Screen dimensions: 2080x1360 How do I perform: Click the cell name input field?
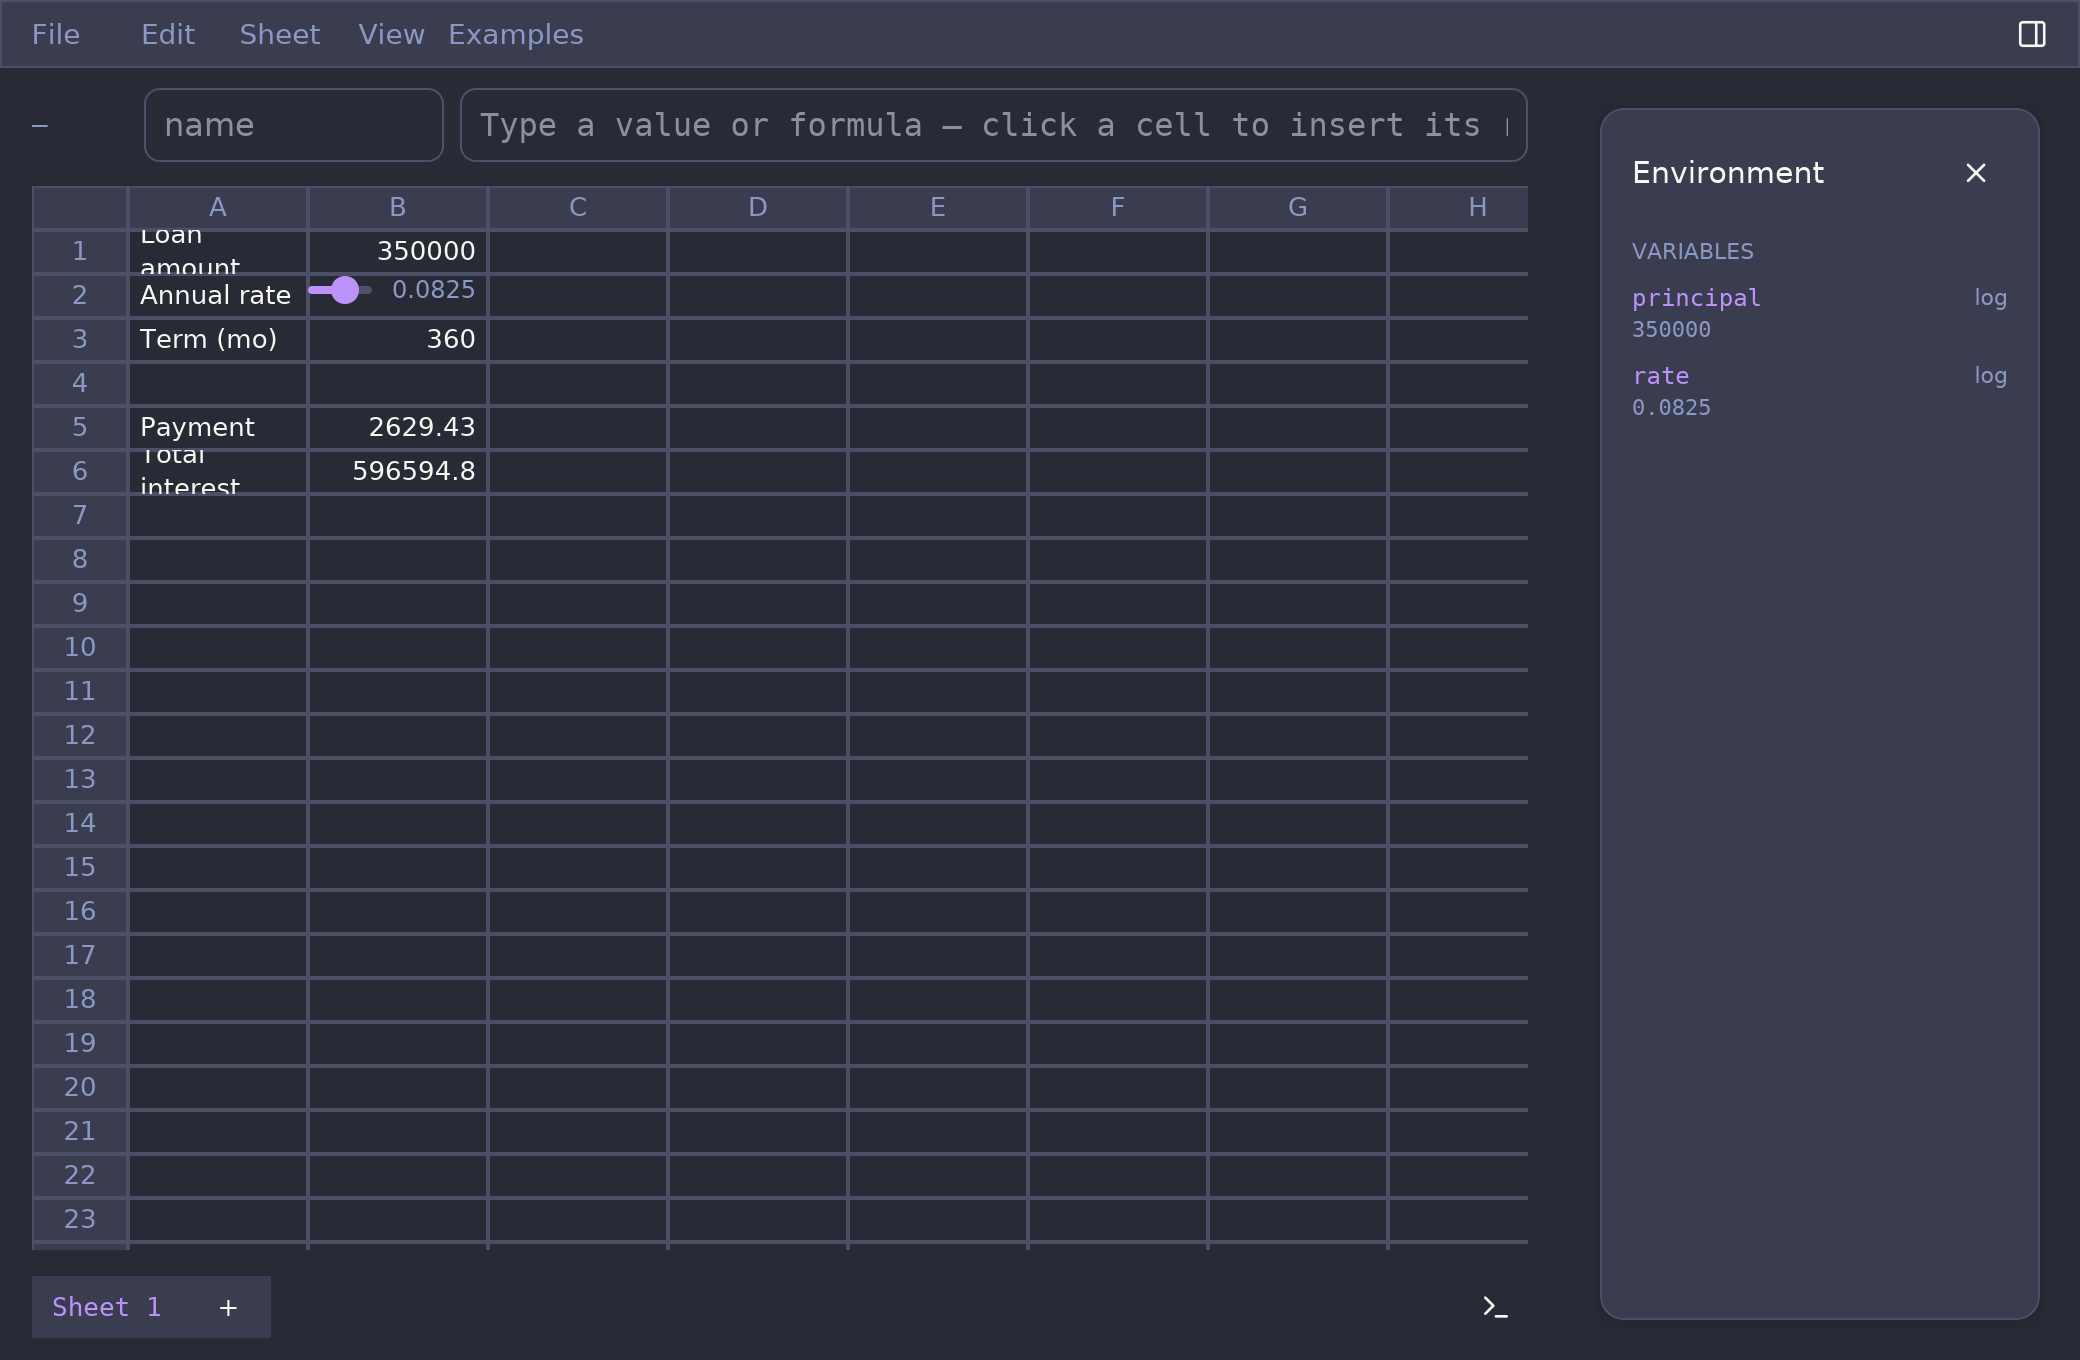294,125
